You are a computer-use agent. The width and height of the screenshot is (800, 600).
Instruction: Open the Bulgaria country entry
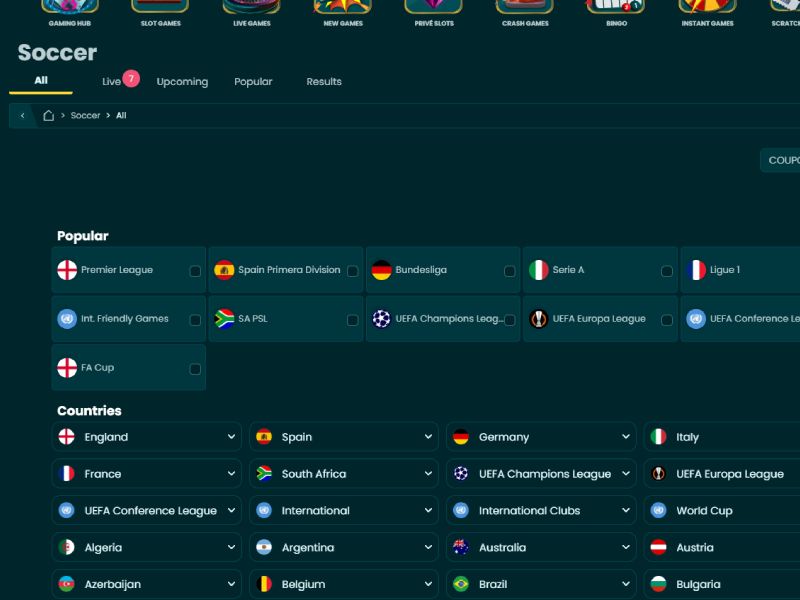[722, 584]
